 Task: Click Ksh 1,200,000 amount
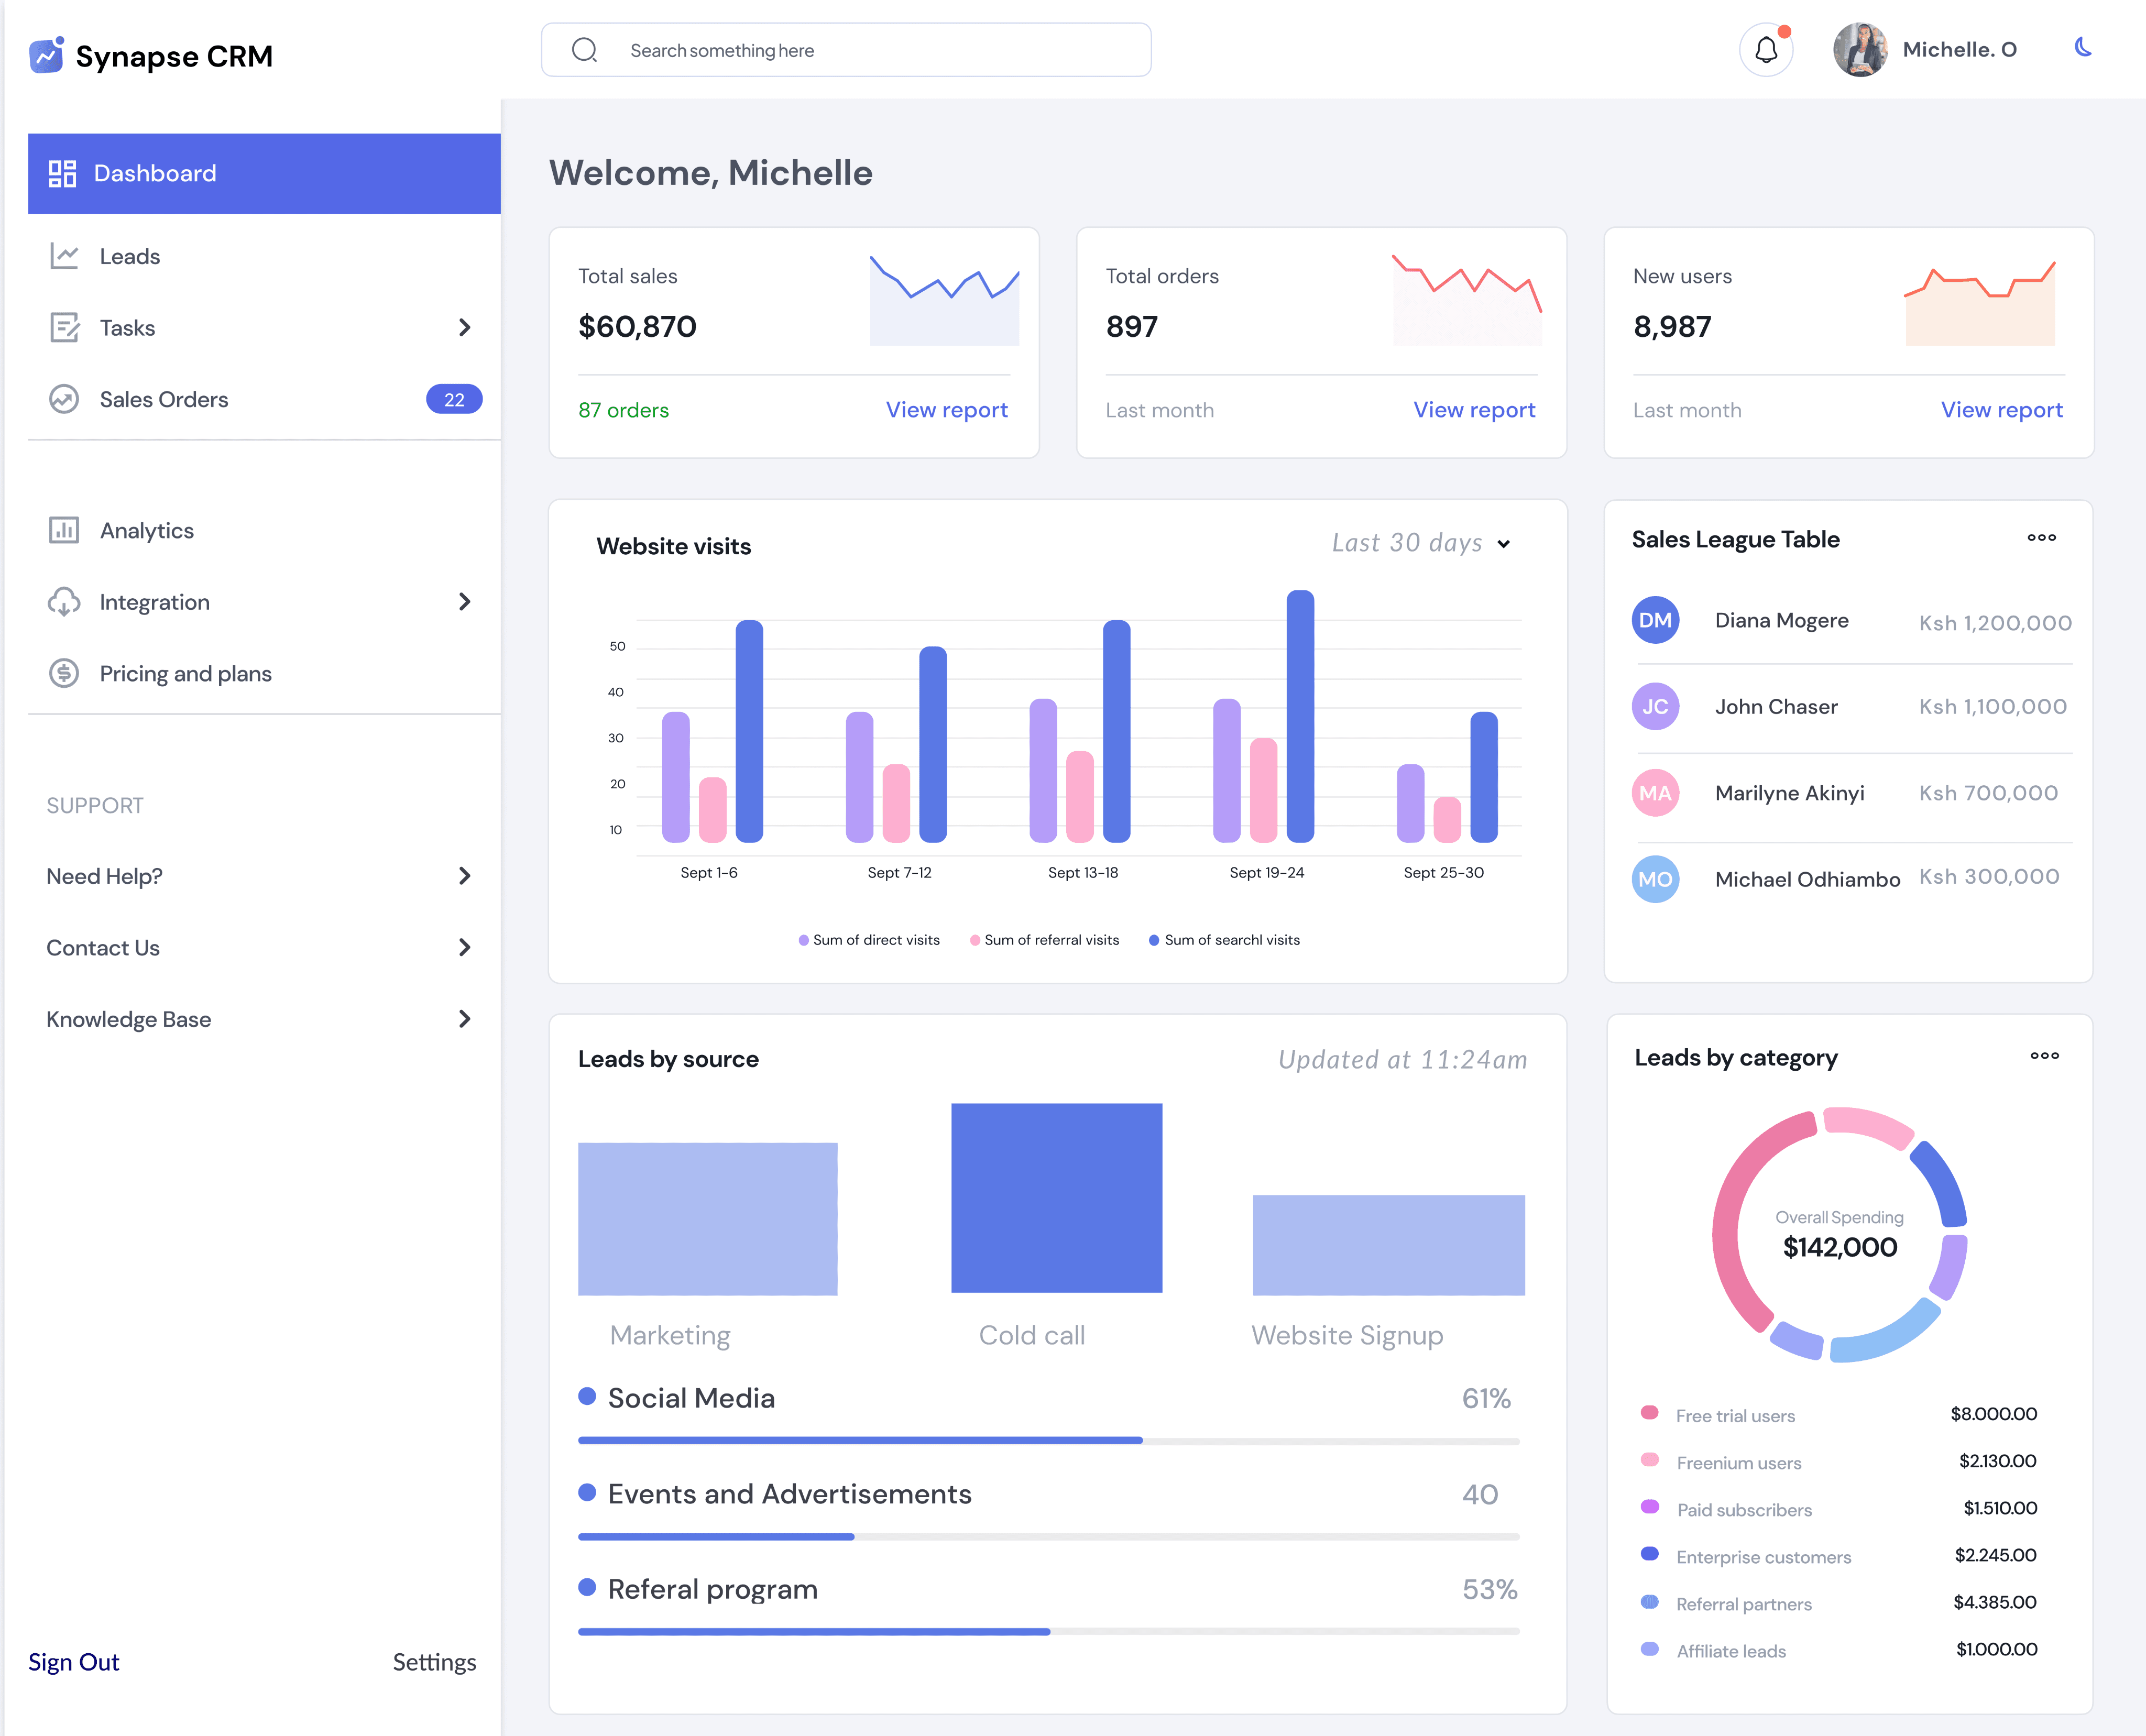tap(1995, 623)
